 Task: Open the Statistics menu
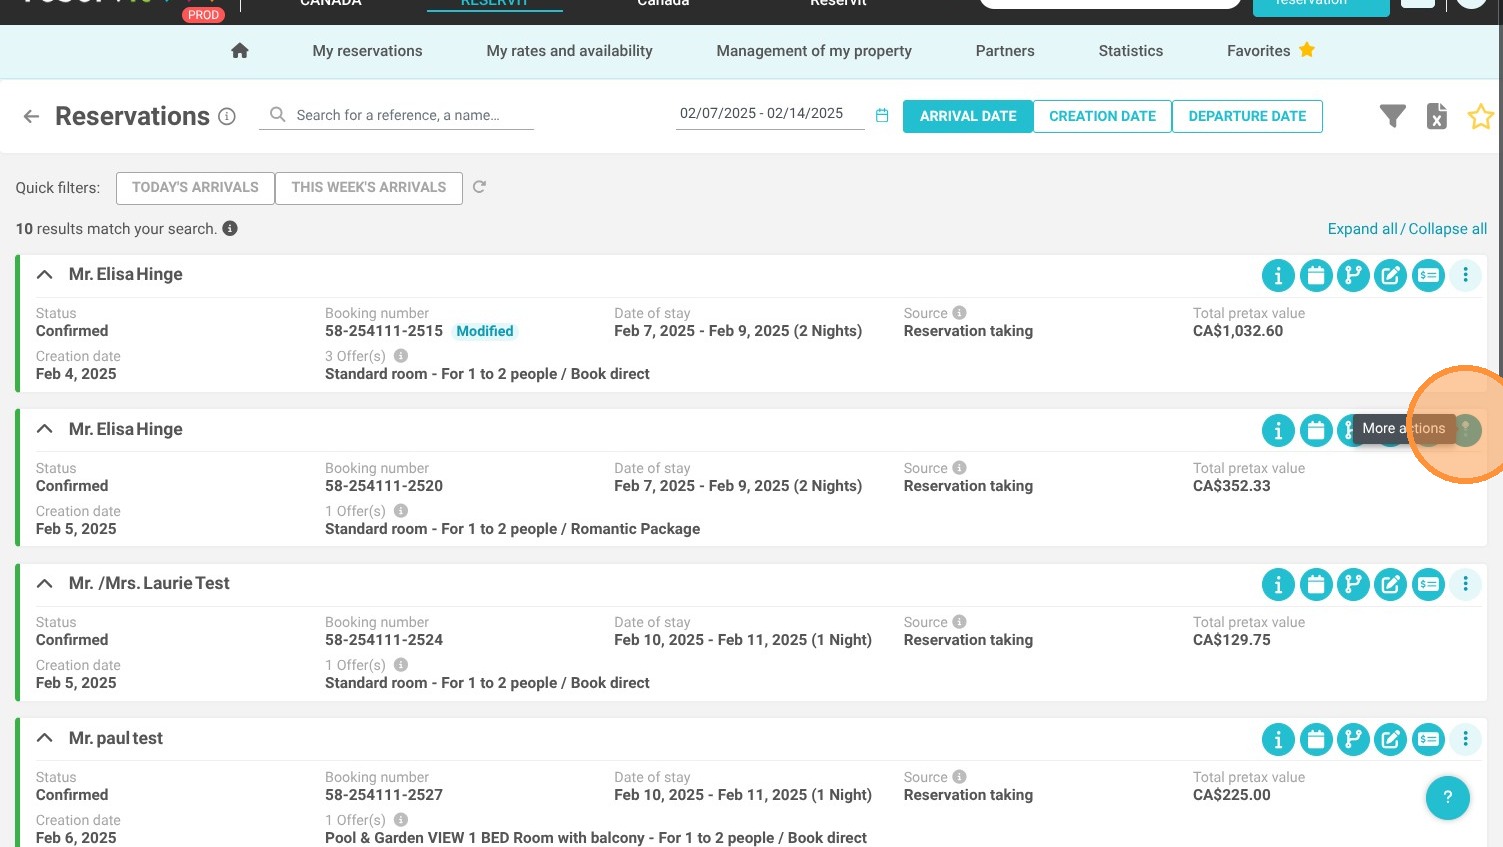[x=1130, y=51]
